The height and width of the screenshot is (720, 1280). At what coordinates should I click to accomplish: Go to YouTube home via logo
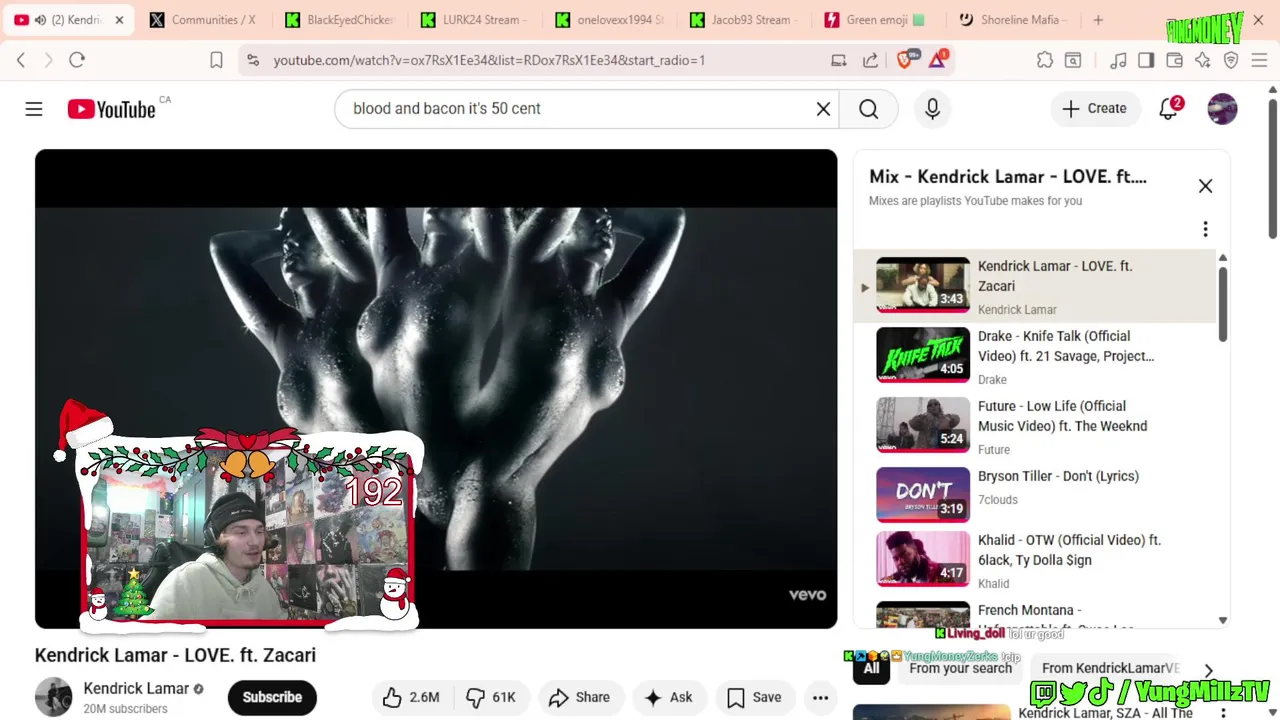pos(112,109)
